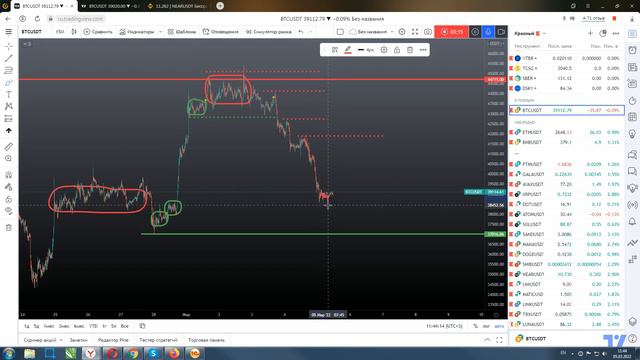Screen dimensions: 640x360
Task: Select BTCUSDT row in the watchlist
Action: (567, 110)
